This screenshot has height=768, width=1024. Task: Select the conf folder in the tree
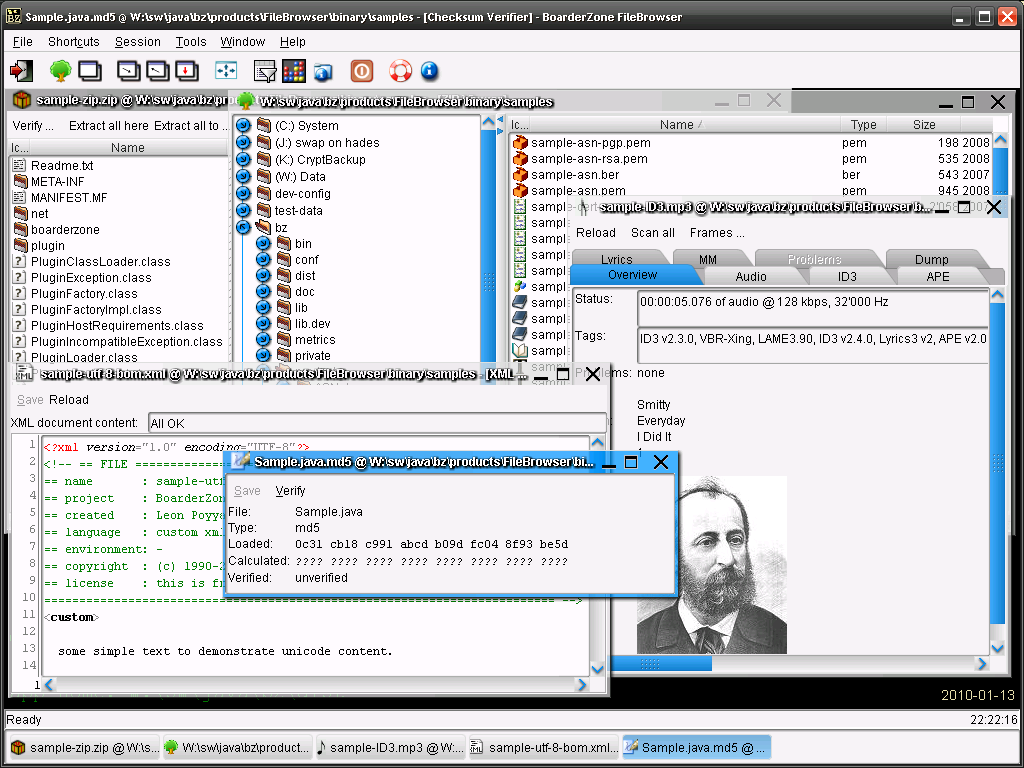(306, 259)
